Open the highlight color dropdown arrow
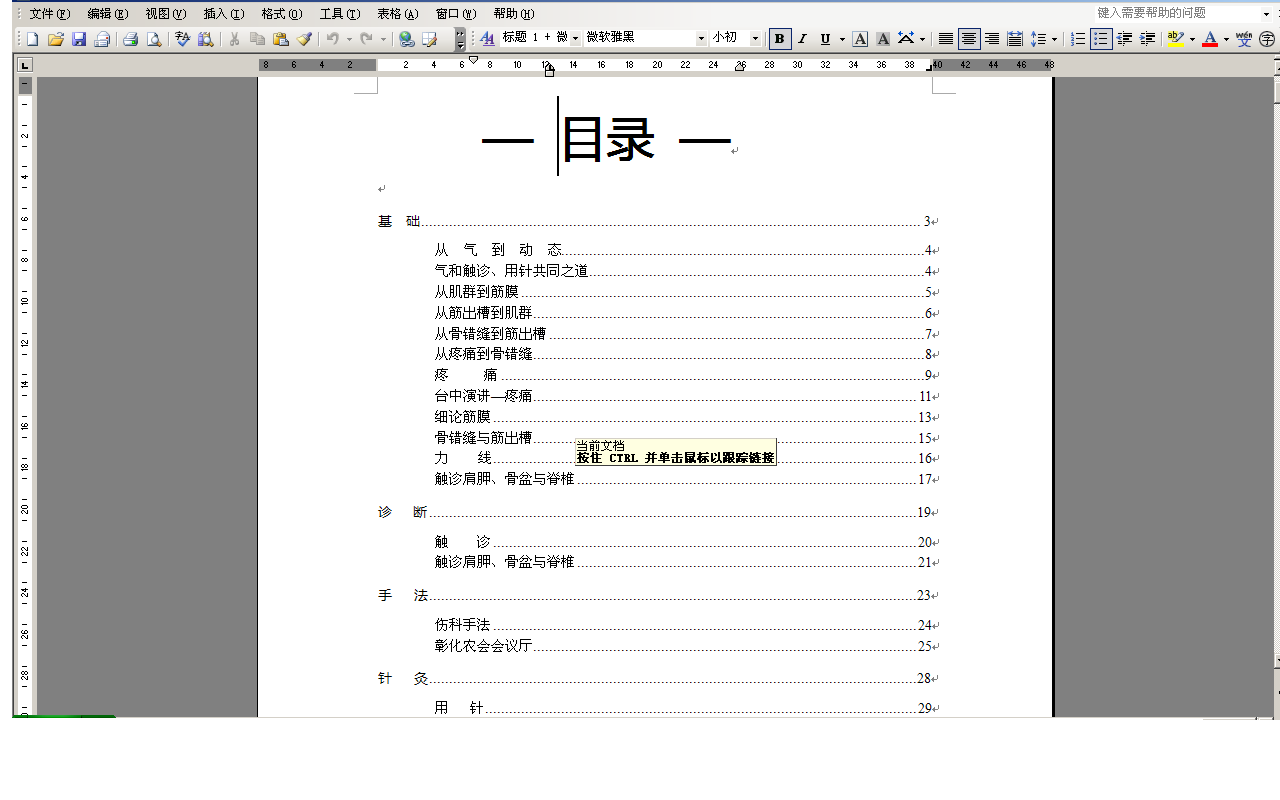Image resolution: width=1280 pixels, height=800 pixels. [1192, 39]
